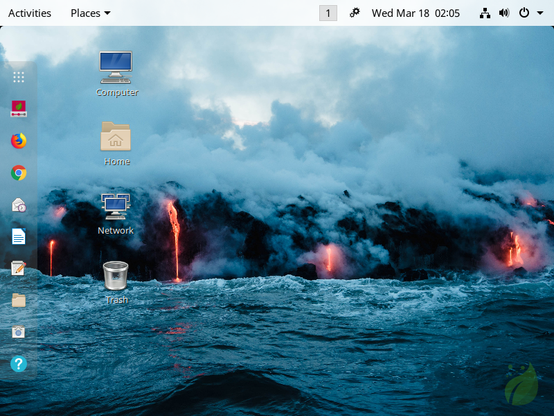
Task: Open the Show Applications grid in the dock
Action: coord(18,77)
